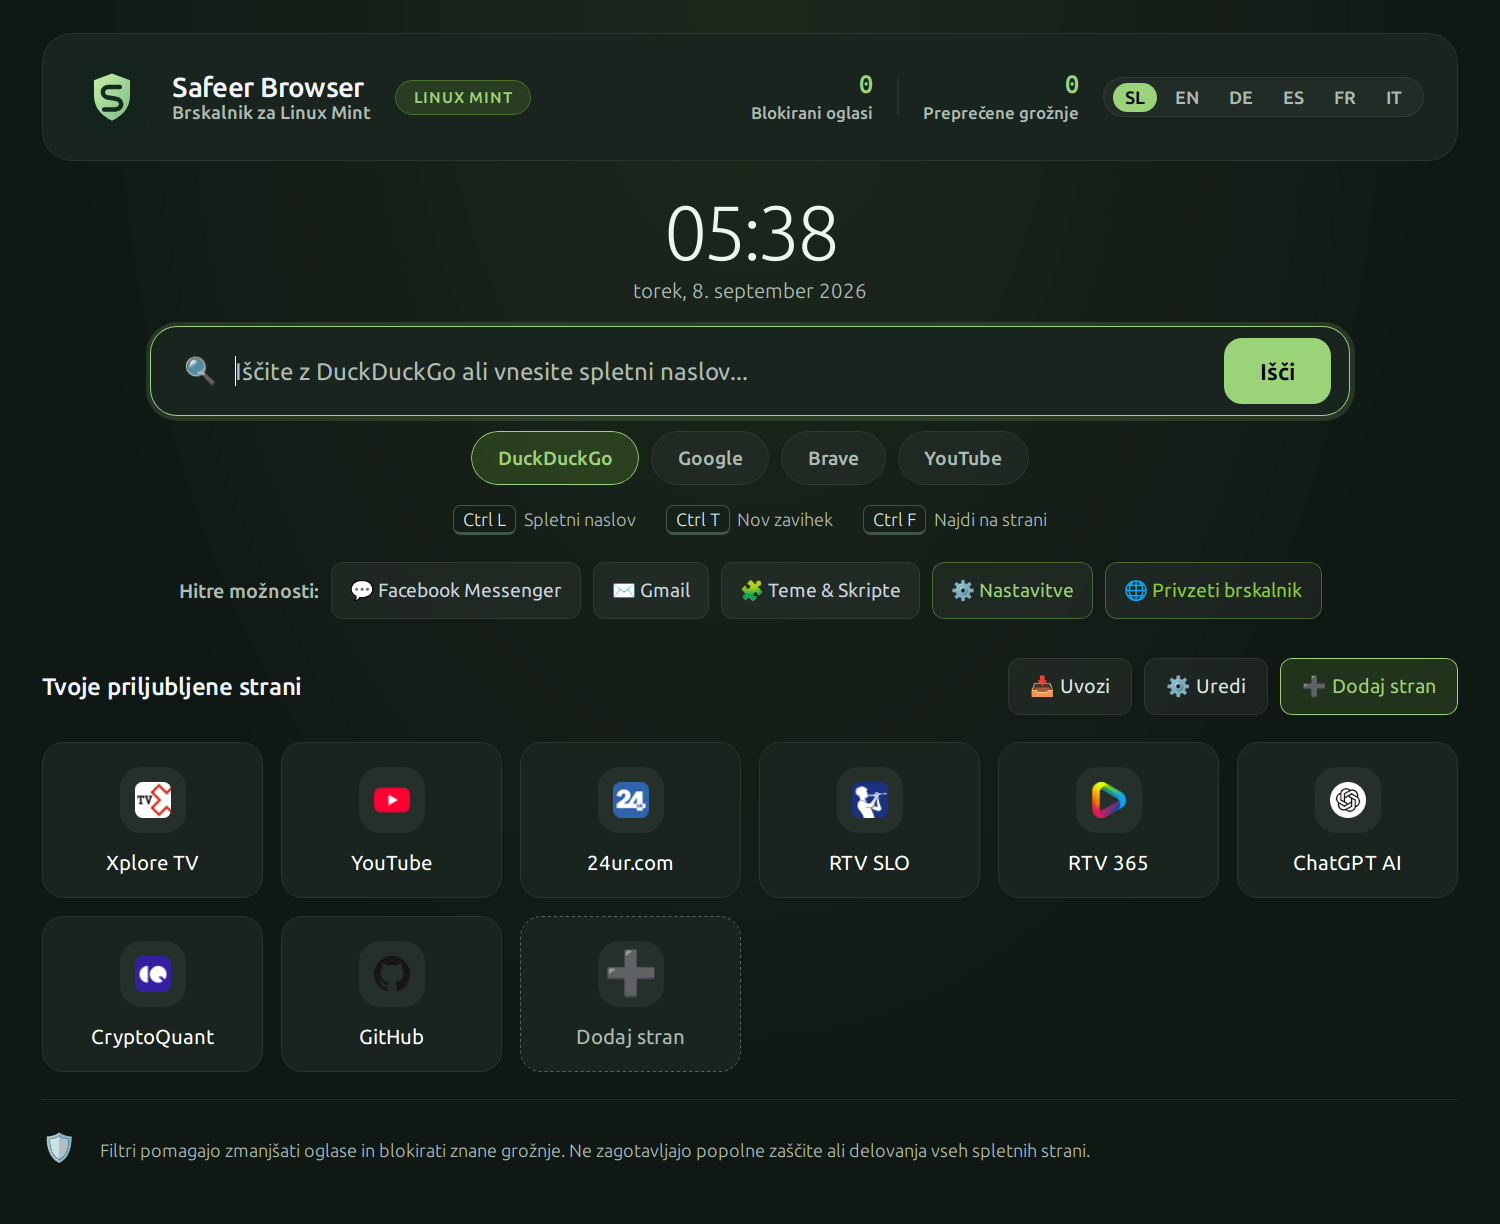Click the Uredi edit button
This screenshot has height=1224, width=1500.
coord(1206,687)
